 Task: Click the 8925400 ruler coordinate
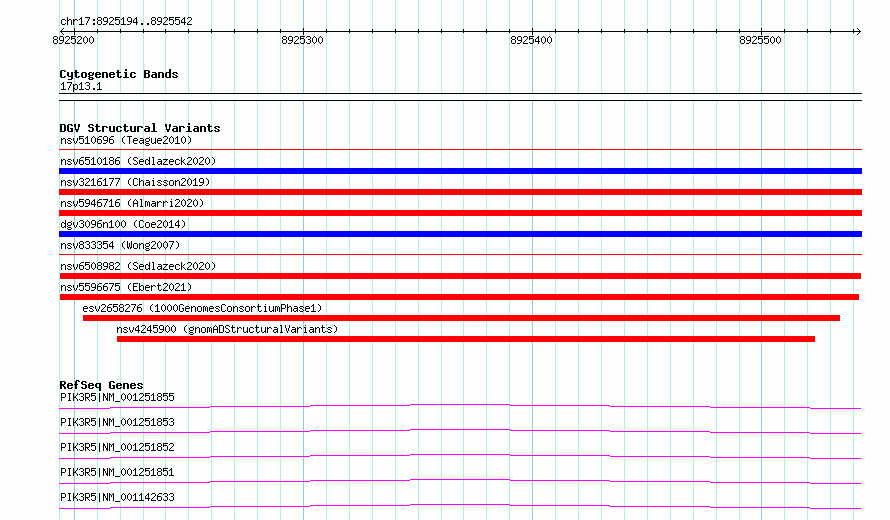point(531,40)
